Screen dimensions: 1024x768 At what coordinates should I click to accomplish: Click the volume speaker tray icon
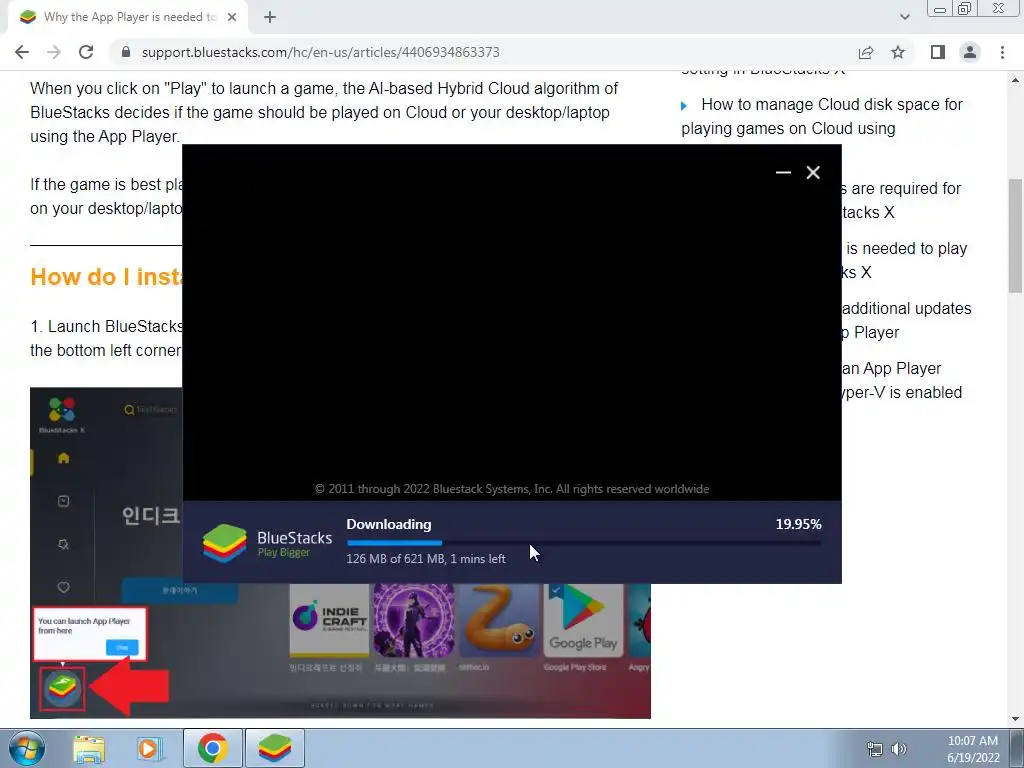[x=899, y=749]
